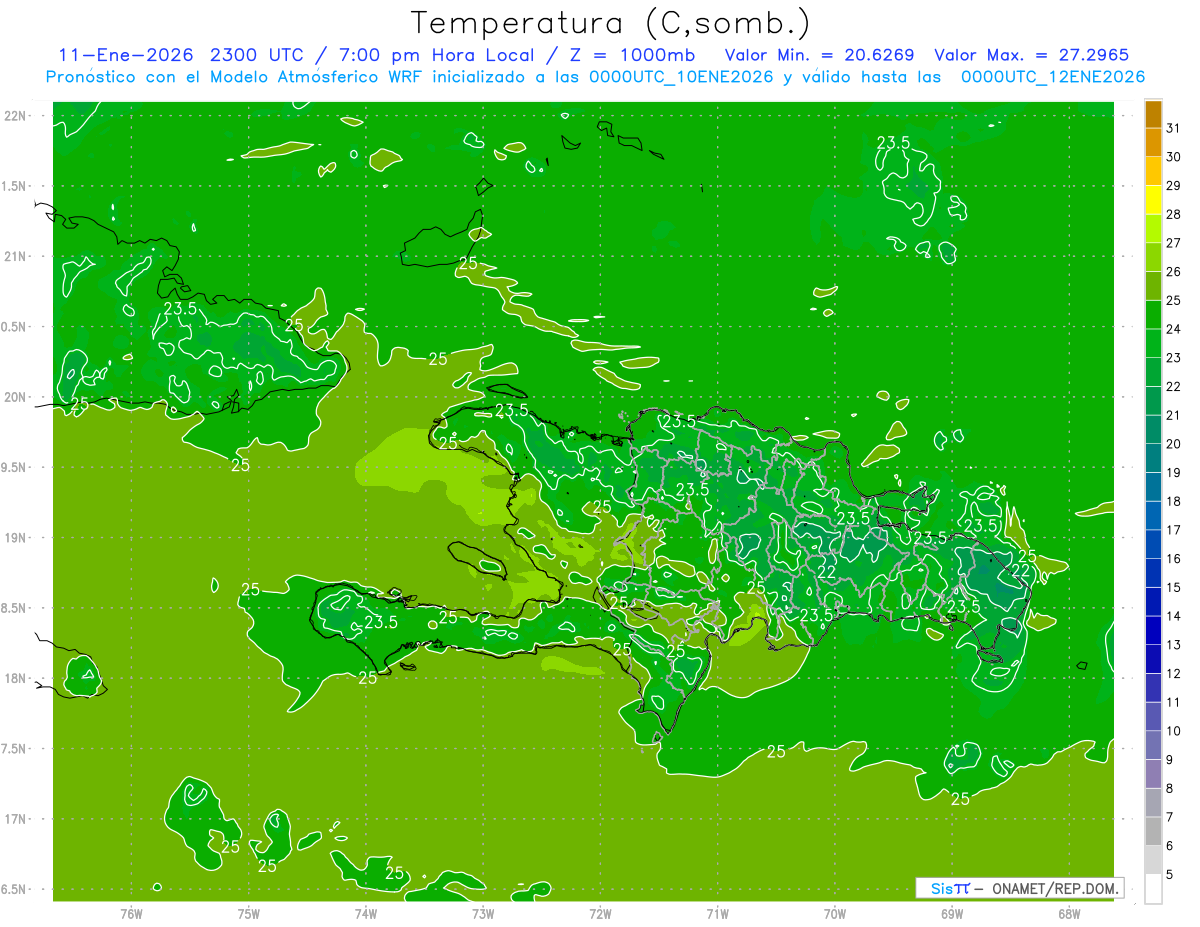1200x927 pixels.
Task: Click yellow colorbar swatch between 28 and 29
Action: click(x=1153, y=200)
